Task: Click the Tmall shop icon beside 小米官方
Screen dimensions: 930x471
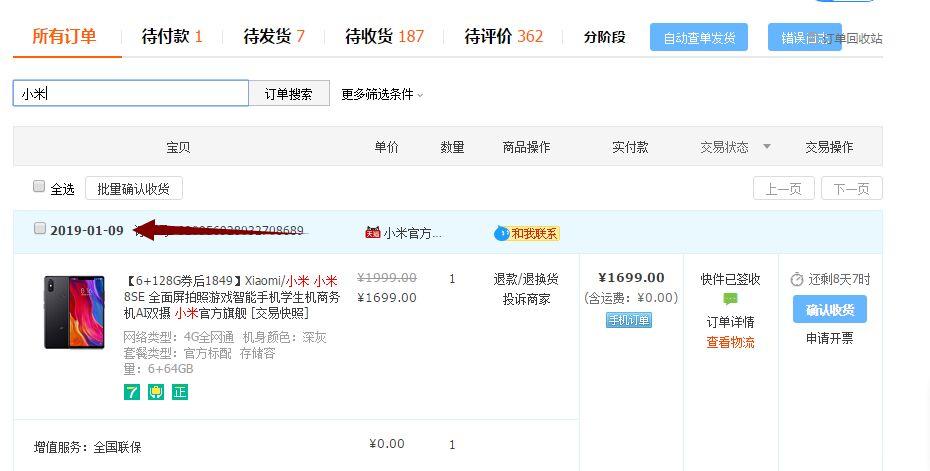Action: pos(372,233)
